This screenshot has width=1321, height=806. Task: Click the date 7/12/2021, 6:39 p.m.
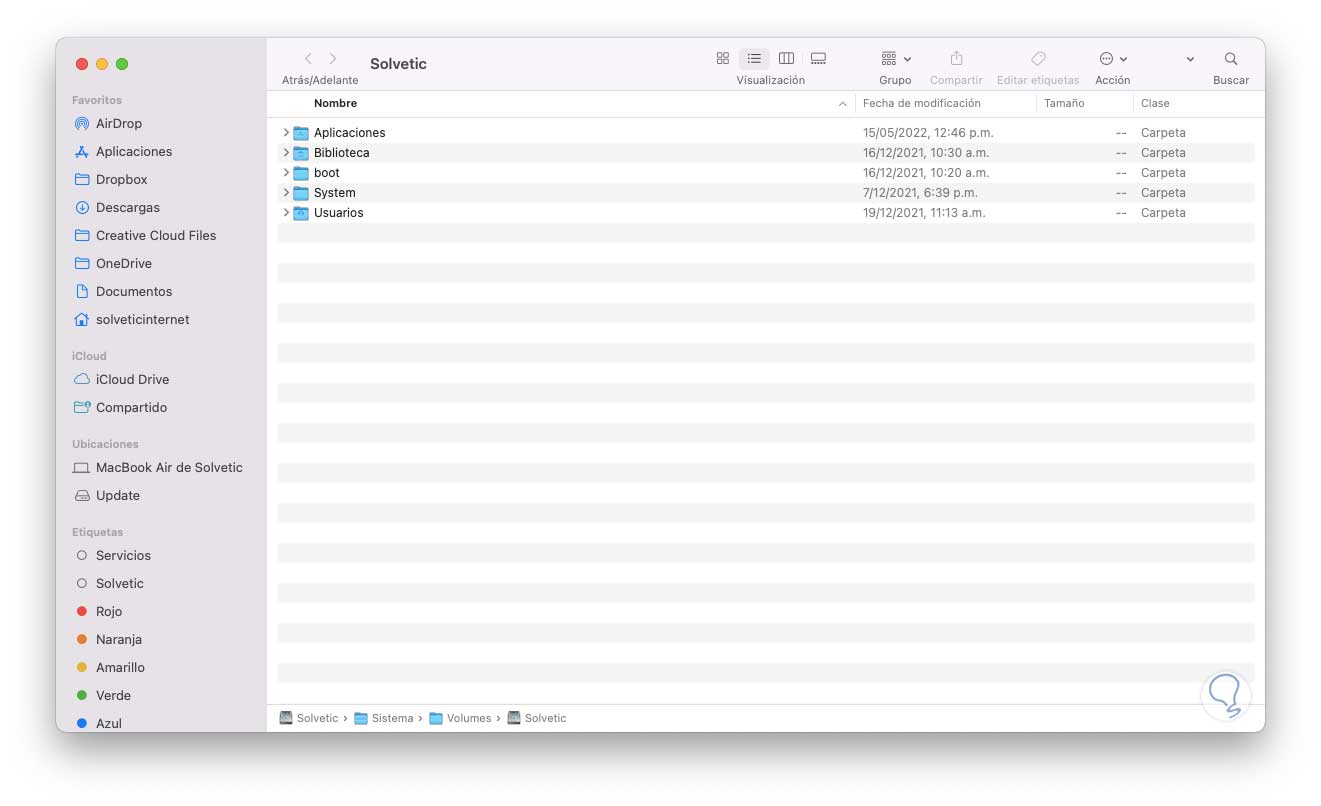pyautogui.click(x=920, y=193)
